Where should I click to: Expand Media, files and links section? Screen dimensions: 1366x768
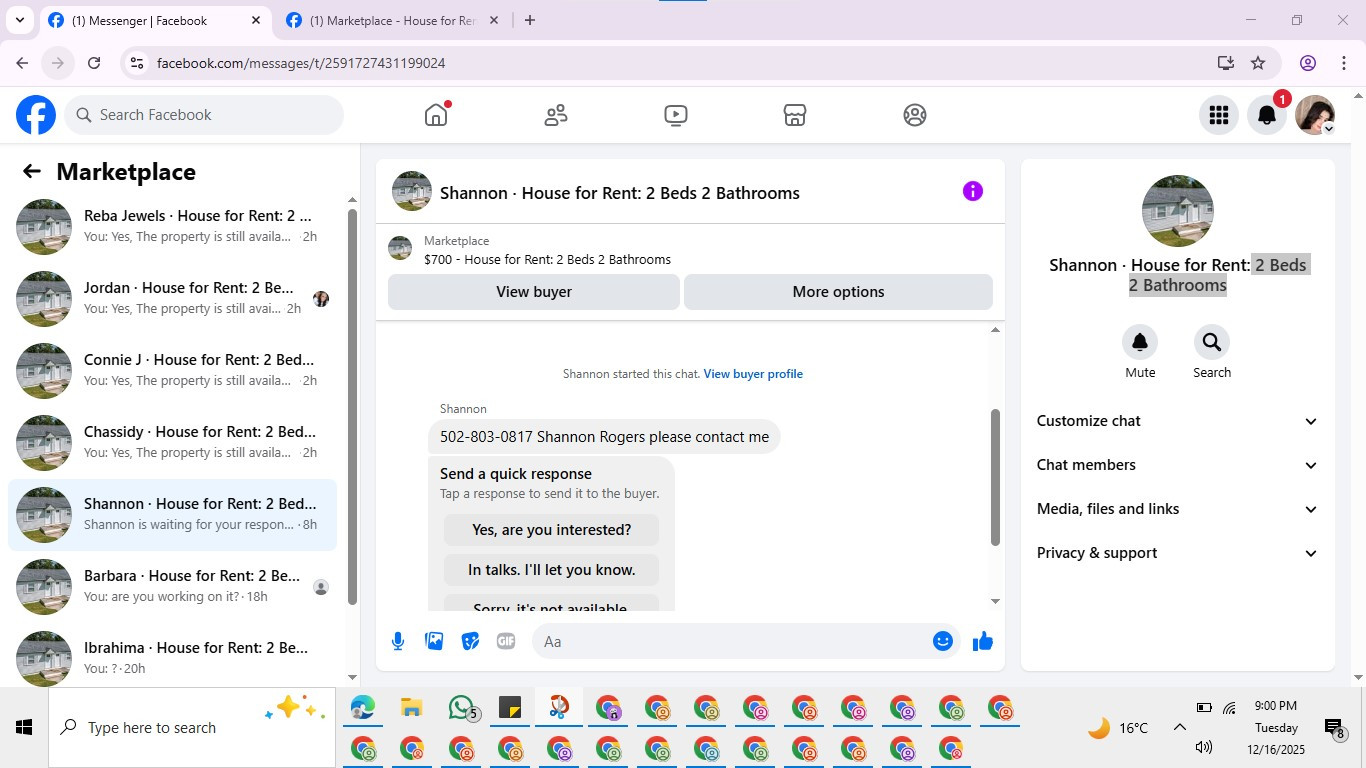(1177, 509)
